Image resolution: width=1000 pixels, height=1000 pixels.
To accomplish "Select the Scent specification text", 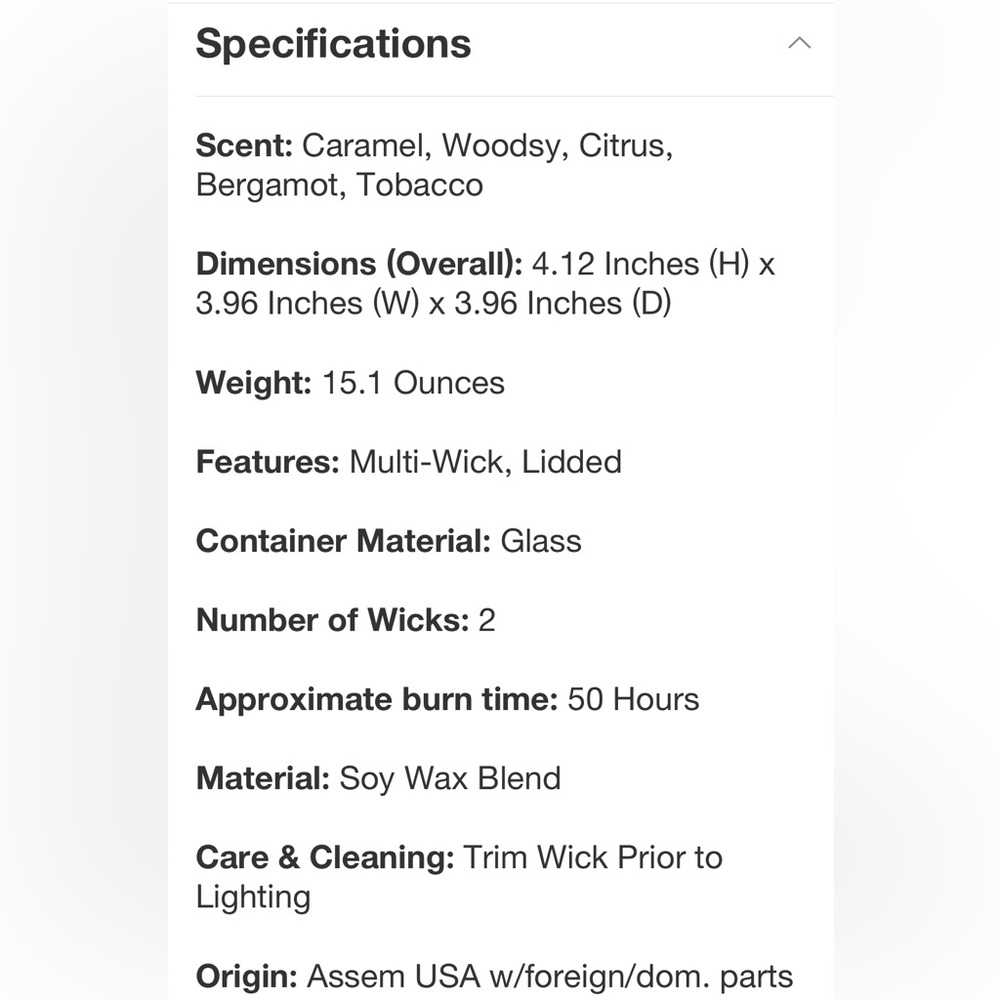I will coord(434,165).
